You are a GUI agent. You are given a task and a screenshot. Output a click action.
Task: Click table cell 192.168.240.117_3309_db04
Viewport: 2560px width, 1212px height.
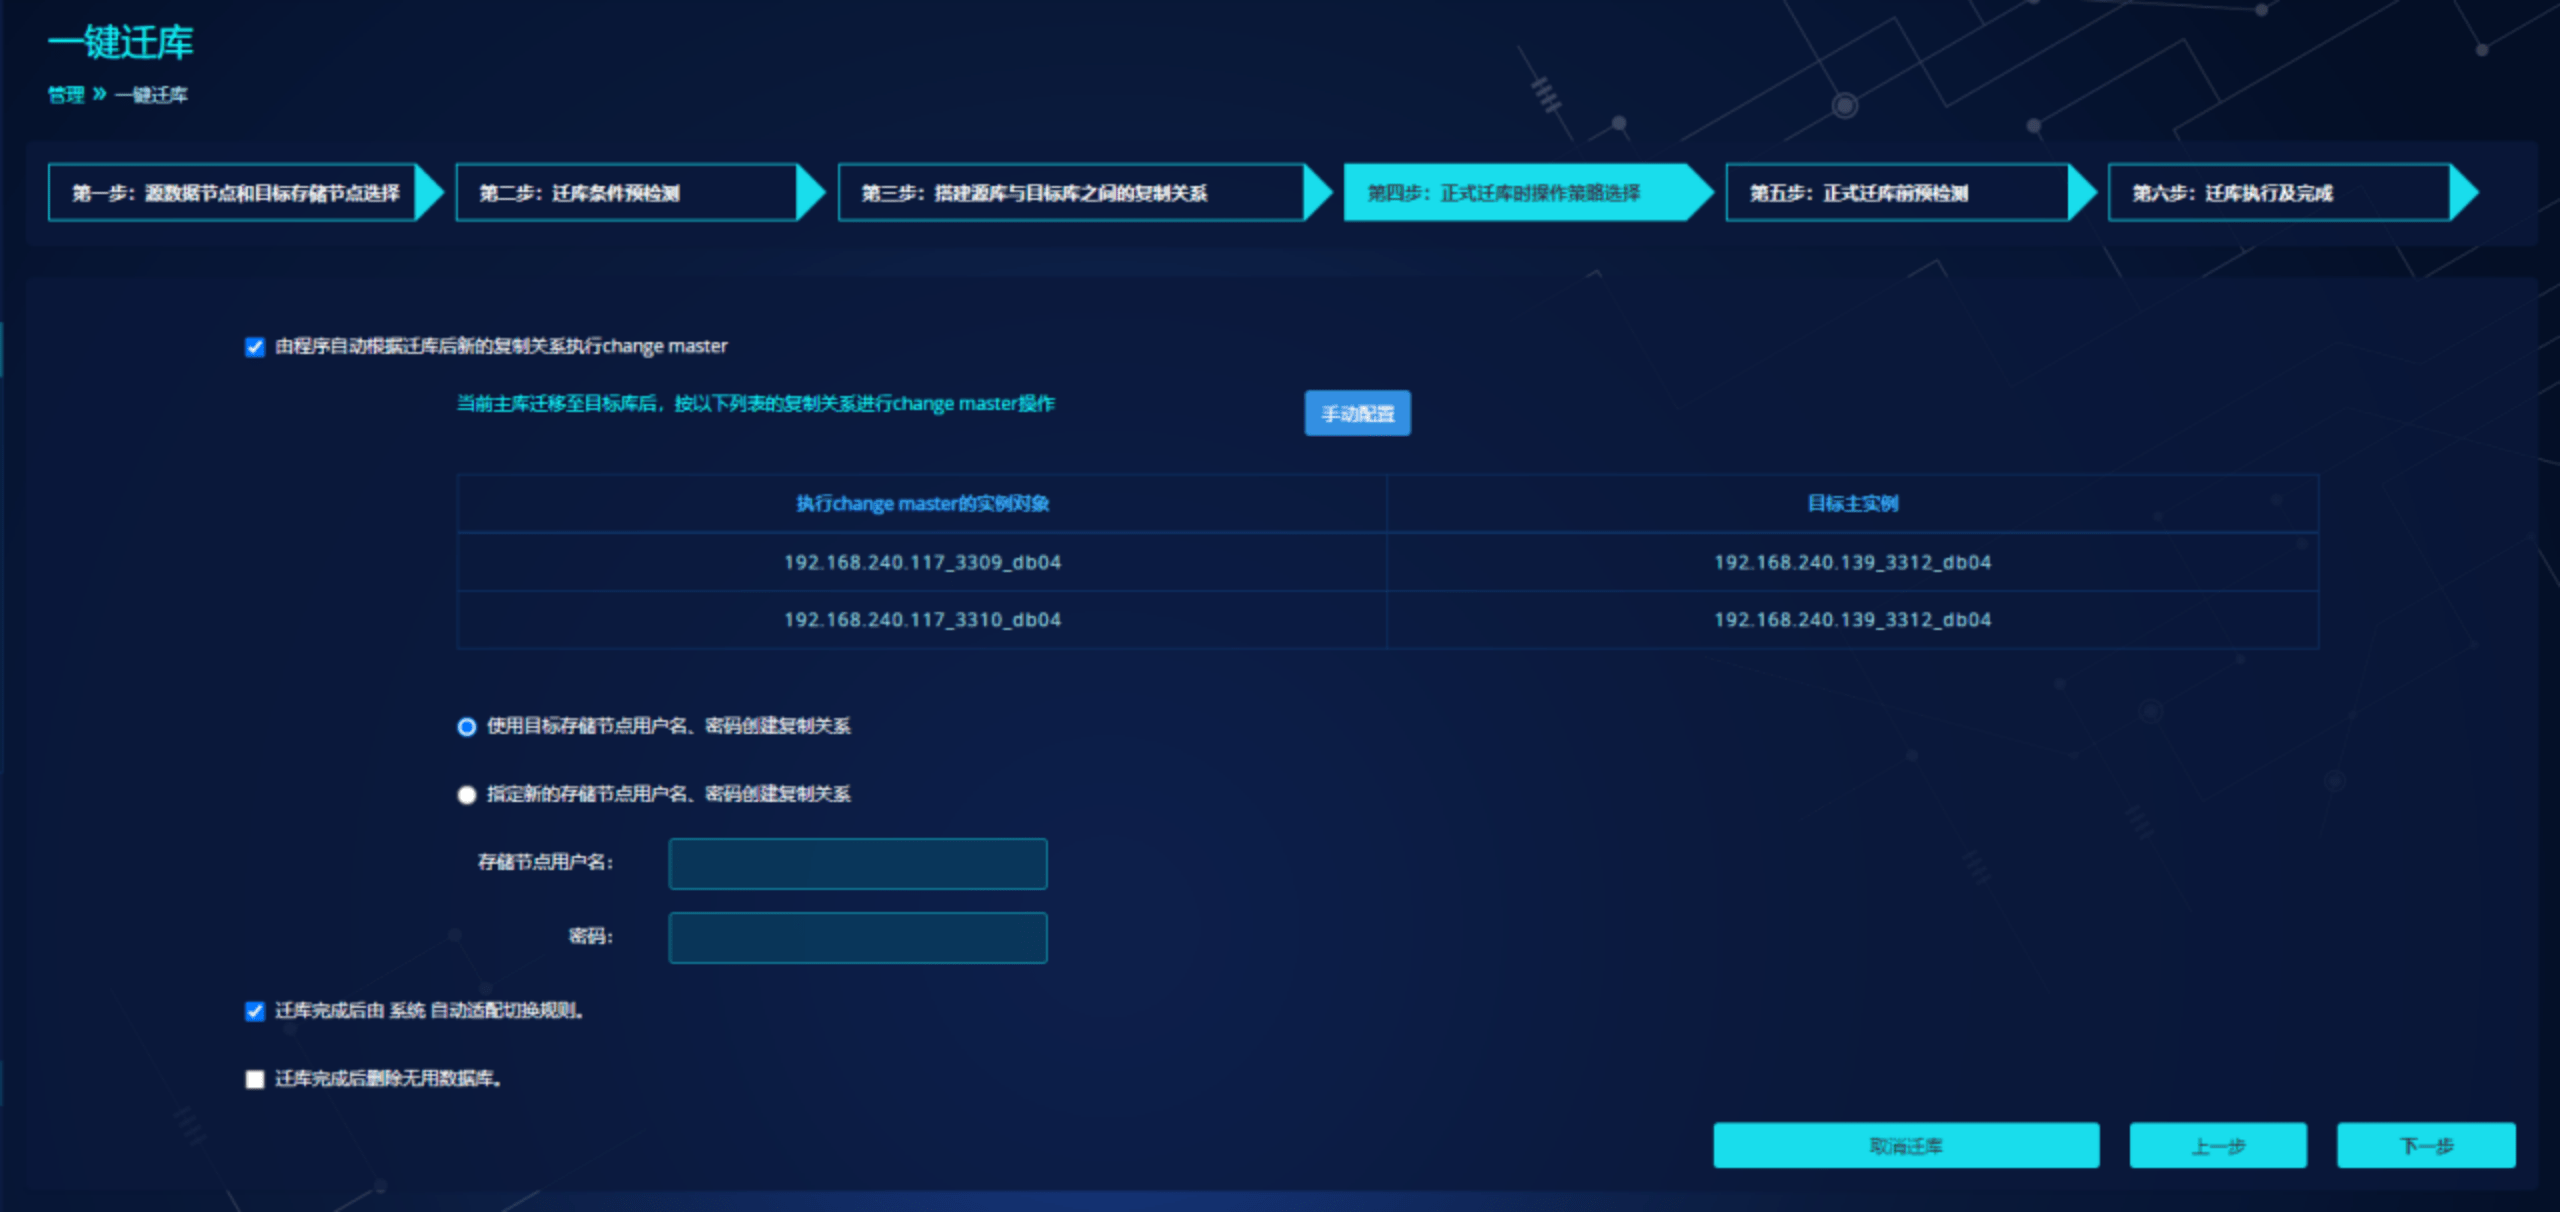(x=922, y=563)
